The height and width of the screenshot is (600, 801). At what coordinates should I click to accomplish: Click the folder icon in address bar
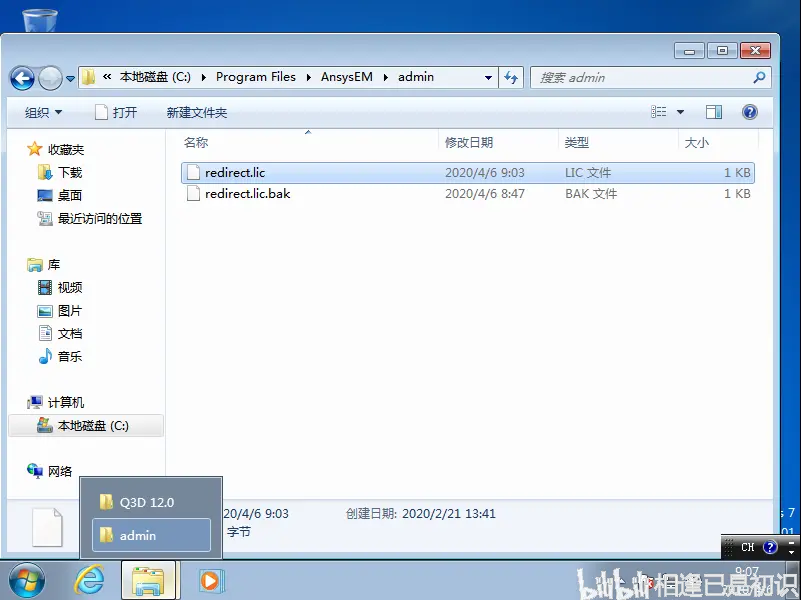pyautogui.click(x=88, y=77)
